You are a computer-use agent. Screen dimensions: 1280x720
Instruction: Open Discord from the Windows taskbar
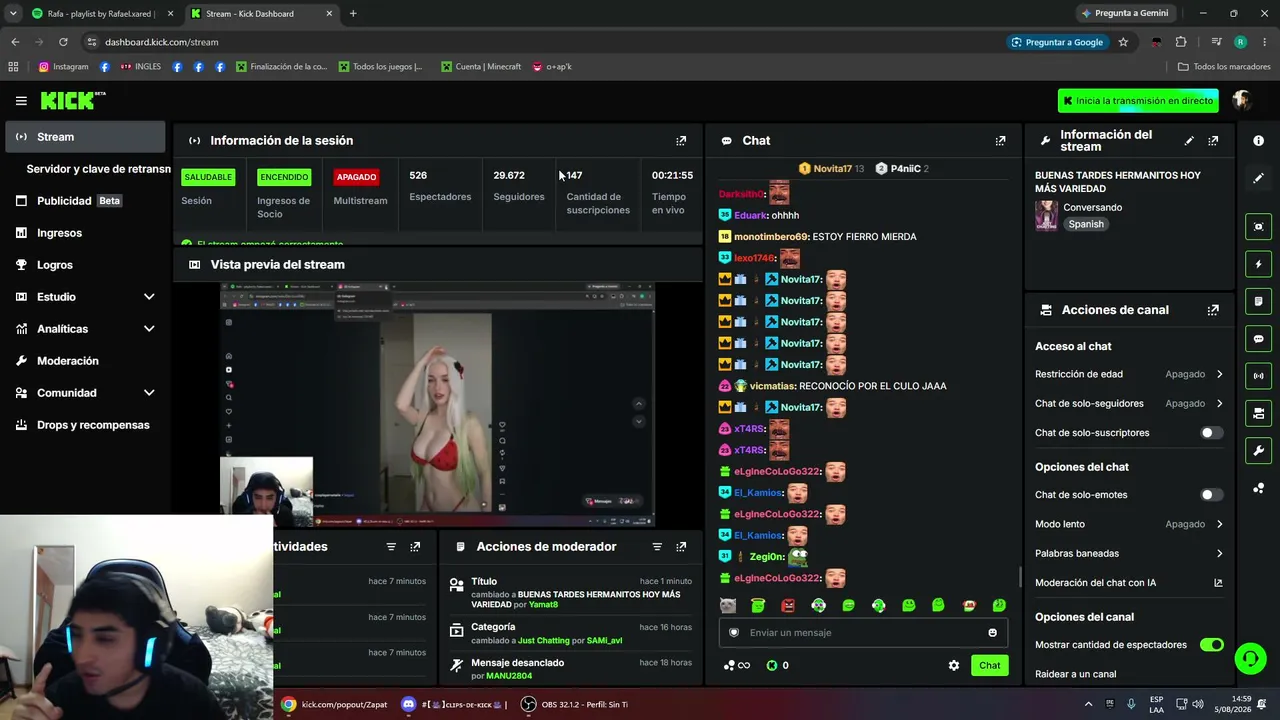coord(454,704)
